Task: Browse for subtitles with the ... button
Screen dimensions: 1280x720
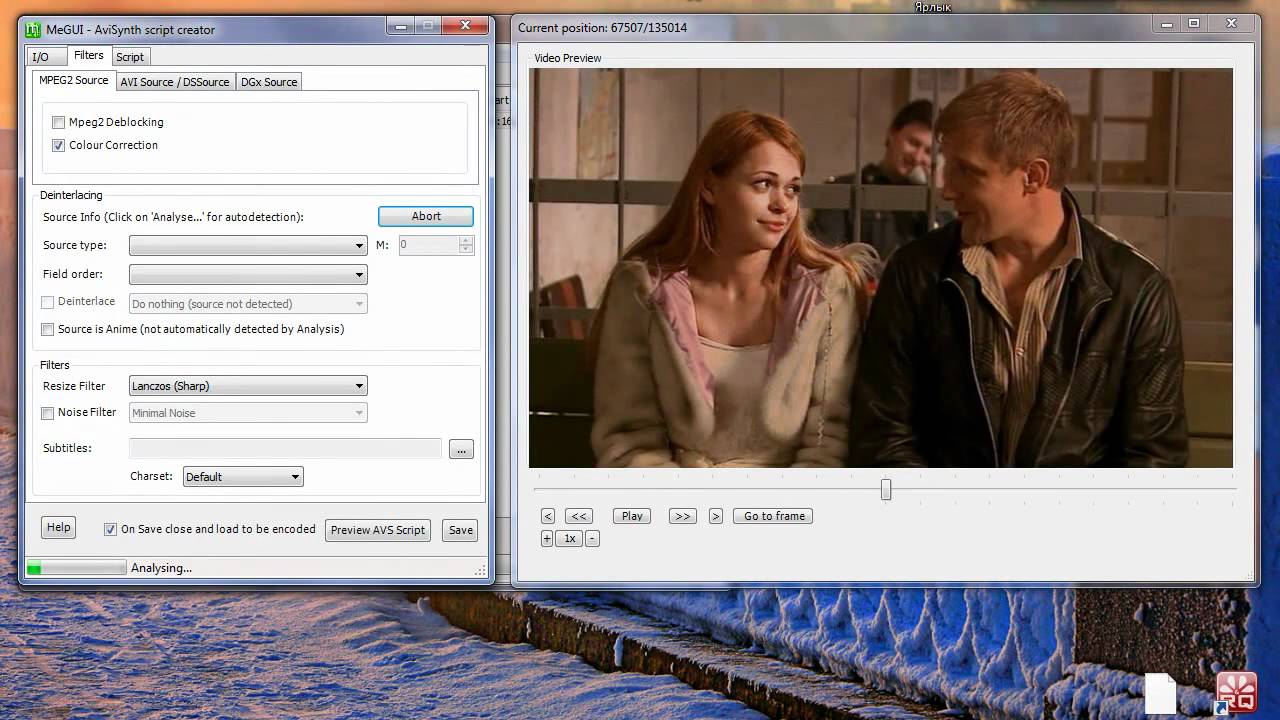Action: point(461,450)
